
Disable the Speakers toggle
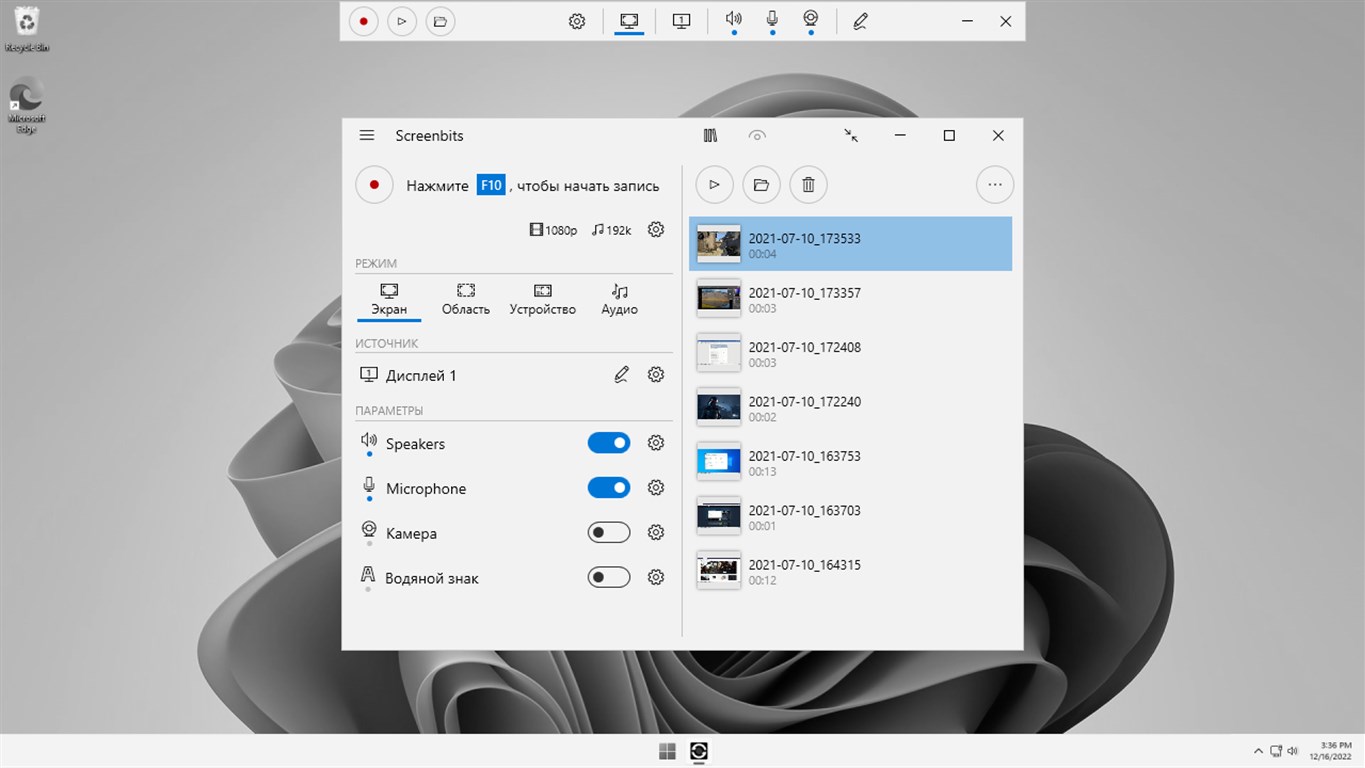coord(609,443)
